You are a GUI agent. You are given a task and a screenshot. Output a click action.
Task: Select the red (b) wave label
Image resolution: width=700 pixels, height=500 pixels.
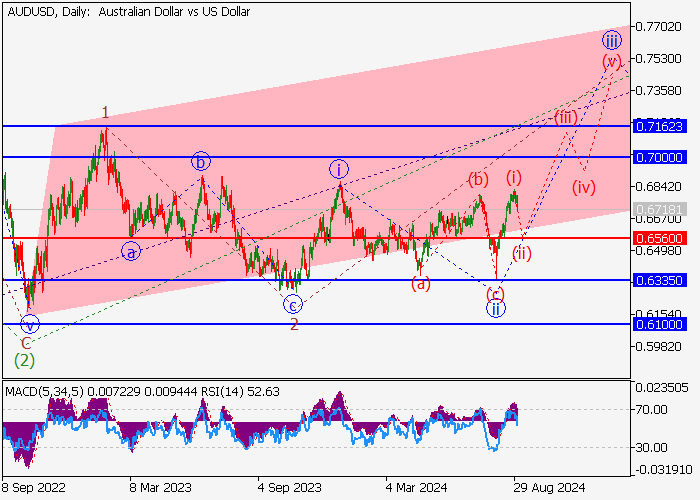point(478,180)
